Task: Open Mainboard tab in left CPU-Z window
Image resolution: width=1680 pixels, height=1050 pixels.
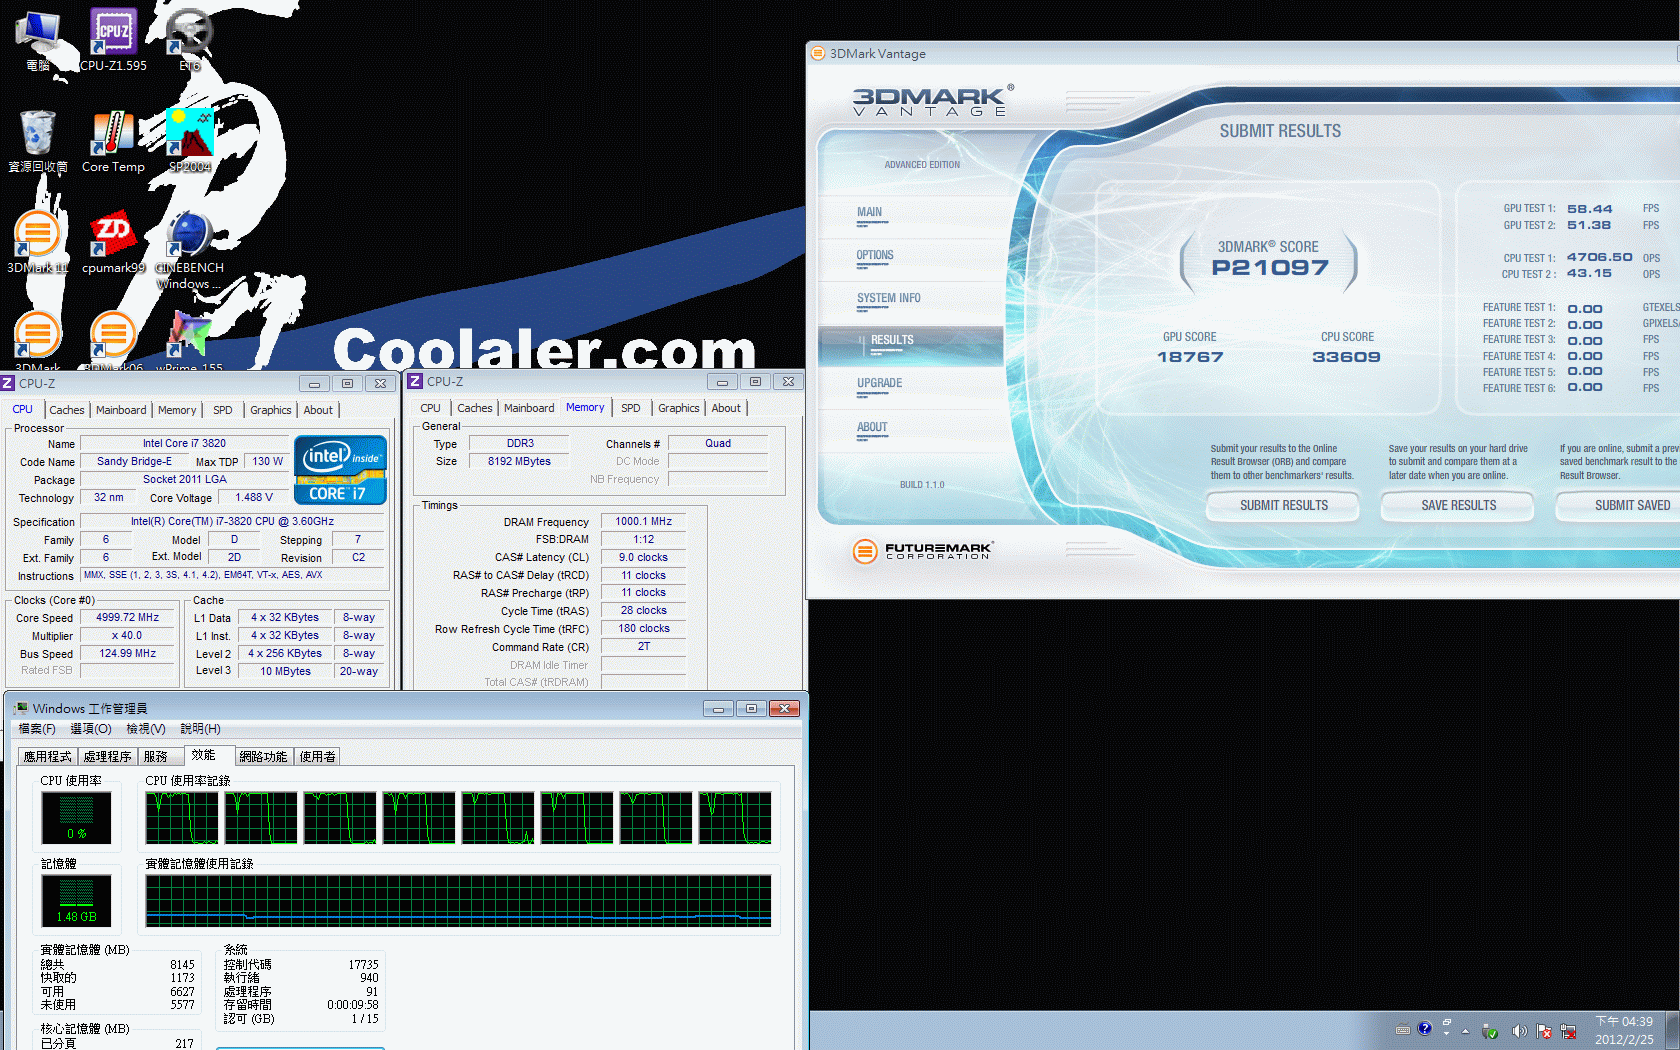Action: tap(121, 410)
